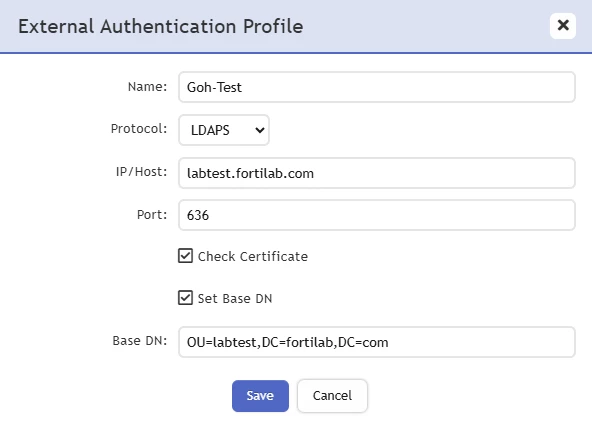Viewport: 592px width, 430px height.
Task: Save the authentication profile
Action: (260, 396)
